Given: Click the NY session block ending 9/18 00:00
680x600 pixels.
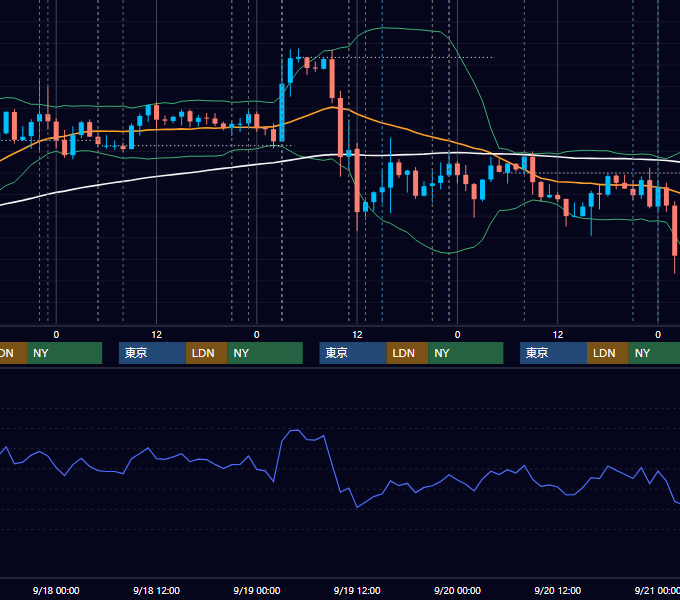Looking at the screenshot, I should tap(64, 353).
